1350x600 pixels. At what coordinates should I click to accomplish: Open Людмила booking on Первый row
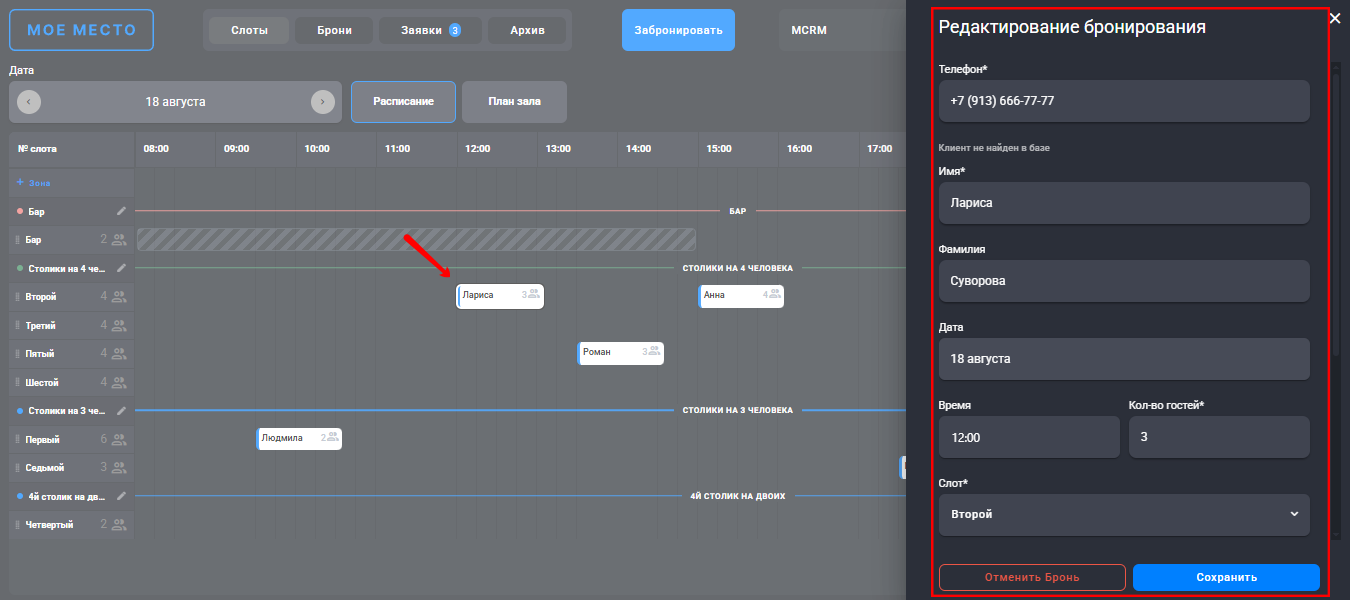point(299,438)
